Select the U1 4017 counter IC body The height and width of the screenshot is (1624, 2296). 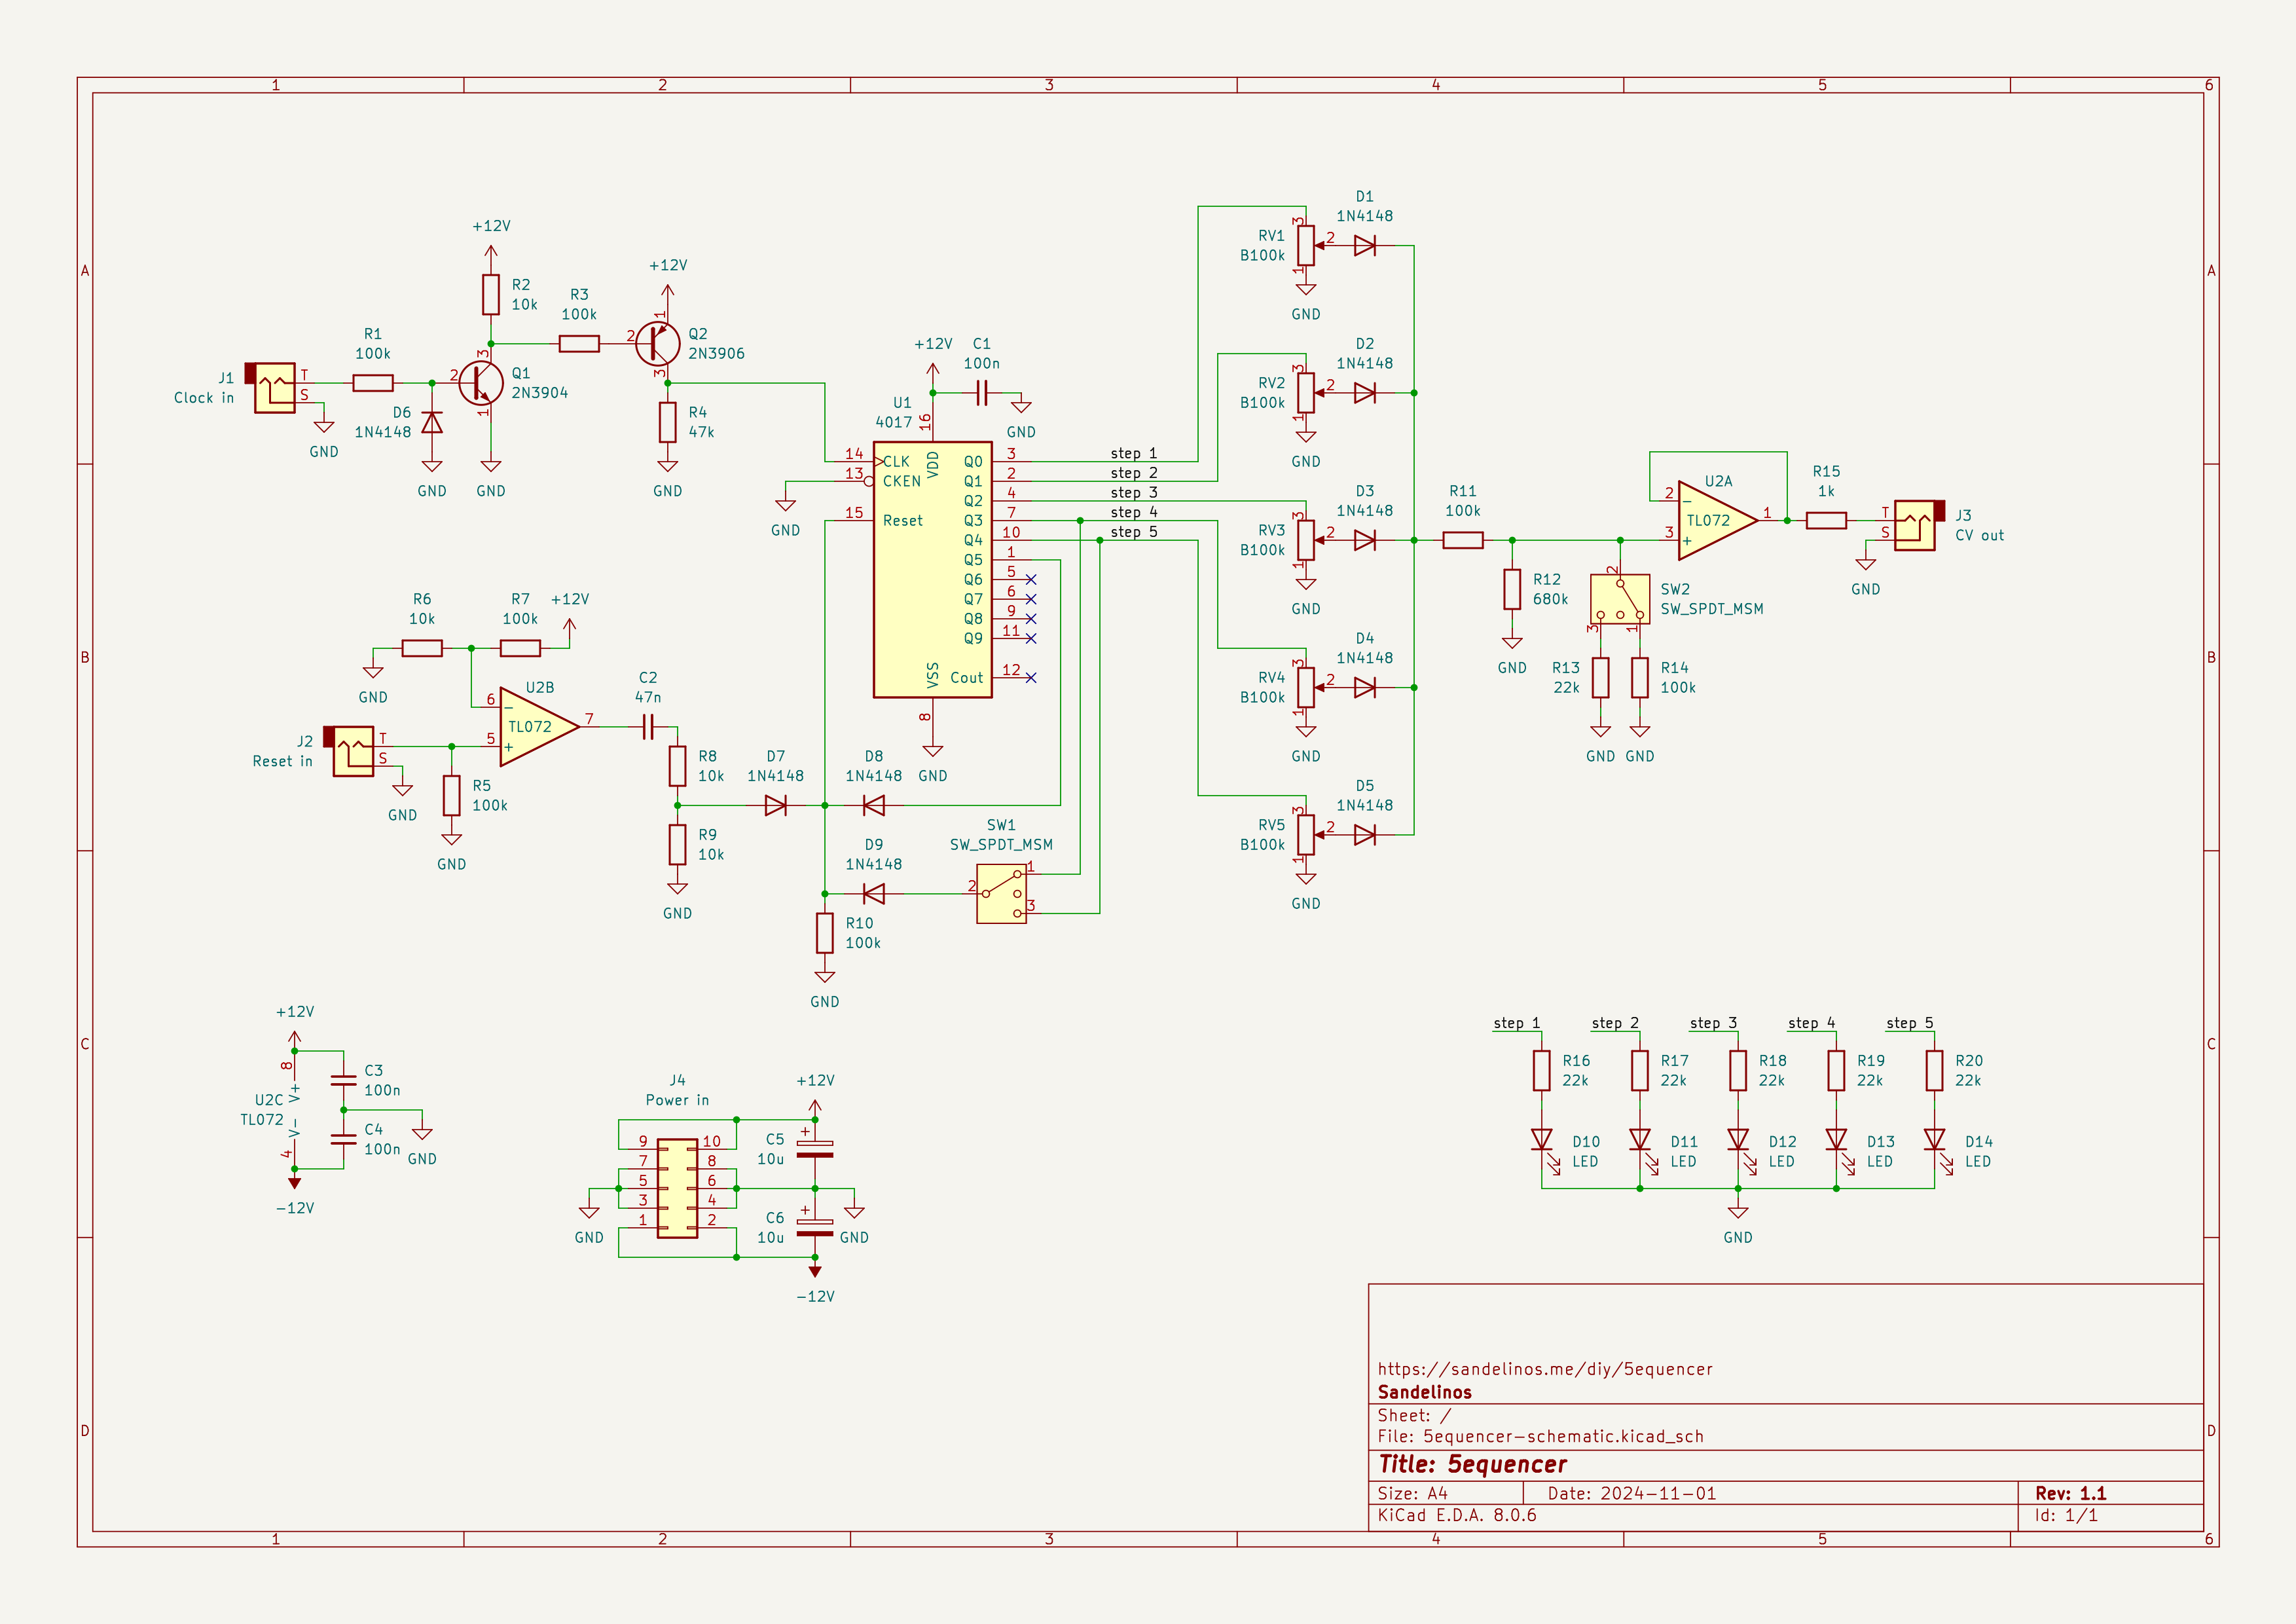pyautogui.click(x=932, y=569)
